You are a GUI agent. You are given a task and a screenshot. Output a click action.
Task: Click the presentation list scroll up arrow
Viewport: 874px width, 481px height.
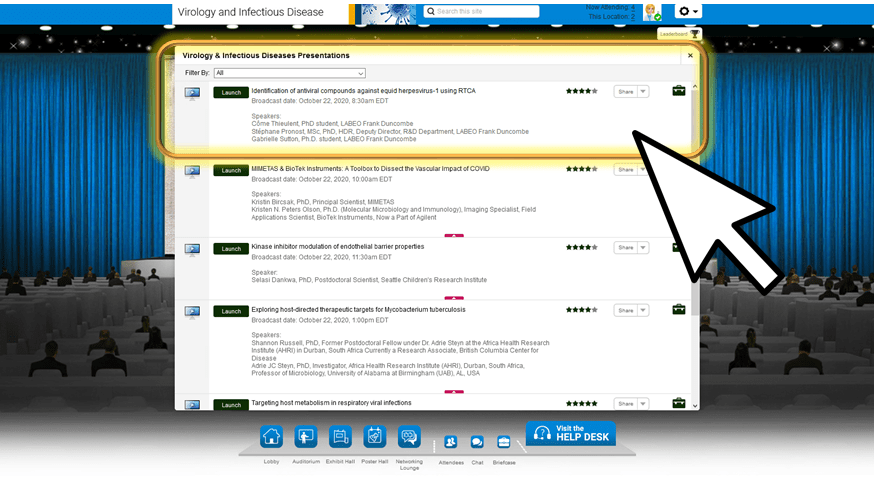pos(695,86)
